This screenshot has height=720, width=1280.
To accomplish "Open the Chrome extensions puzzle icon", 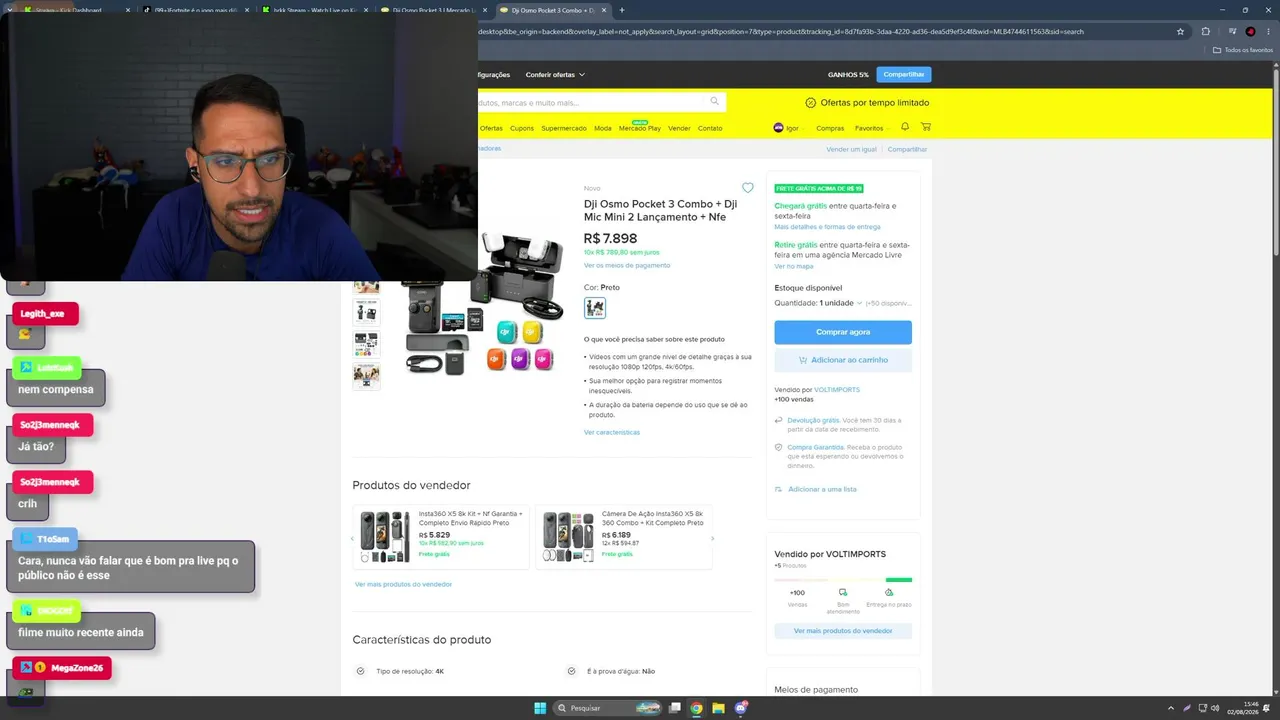I will 1206,31.
